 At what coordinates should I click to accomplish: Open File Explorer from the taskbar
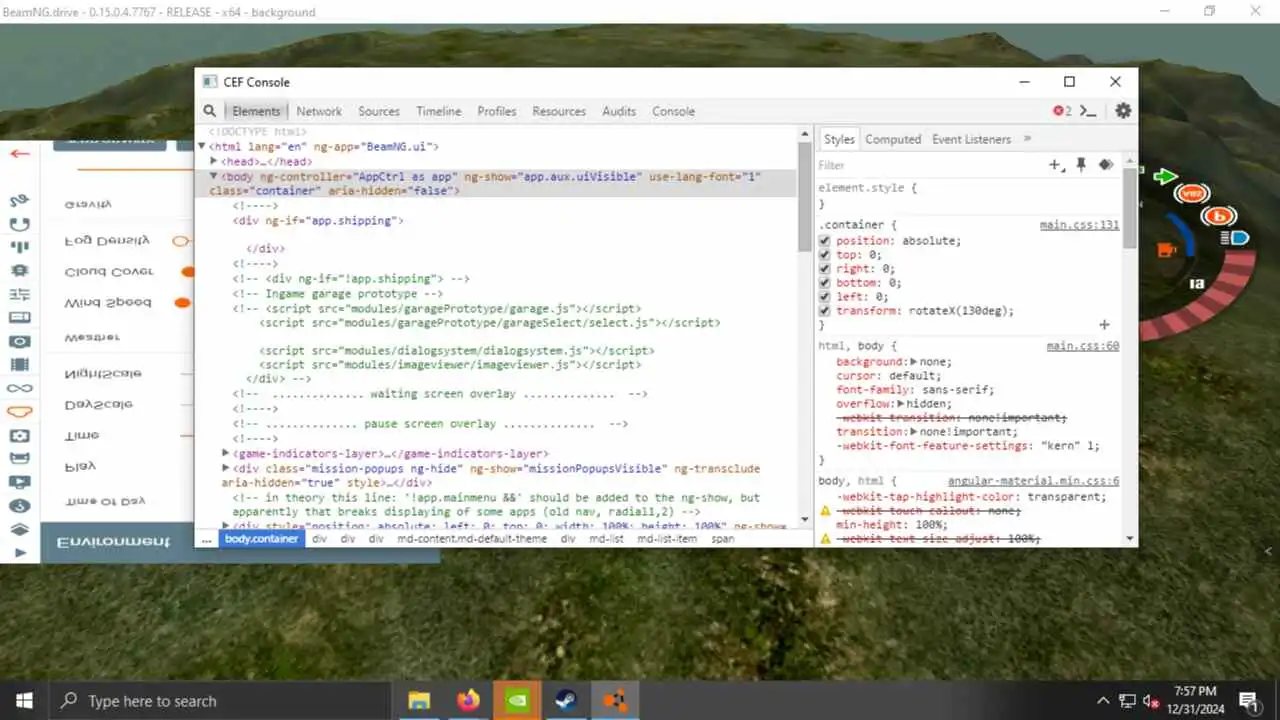pyautogui.click(x=418, y=700)
